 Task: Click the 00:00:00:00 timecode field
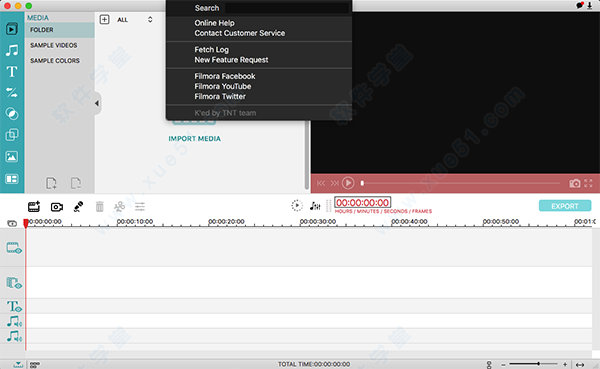pos(362,202)
